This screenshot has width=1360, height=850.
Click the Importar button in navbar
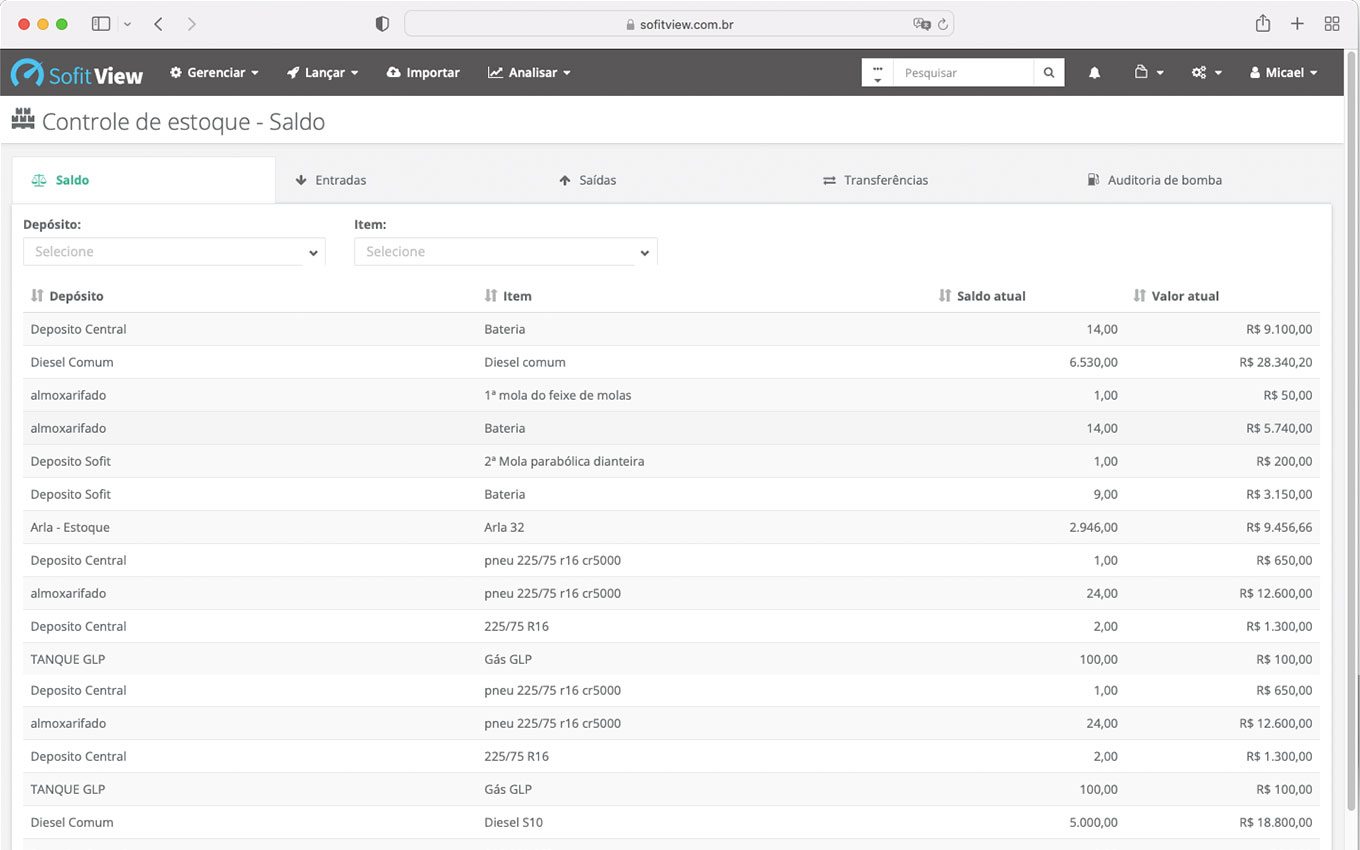(x=423, y=73)
